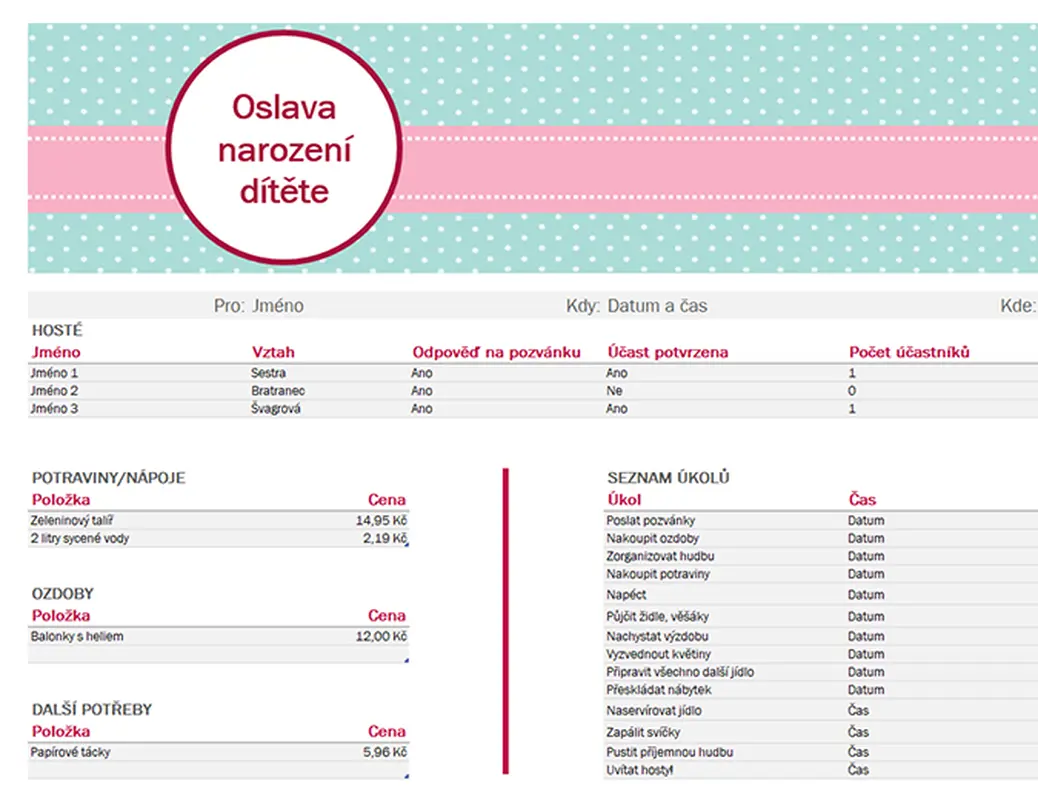Click the "Vztah" column header
This screenshot has width=1038, height=800.
point(273,352)
